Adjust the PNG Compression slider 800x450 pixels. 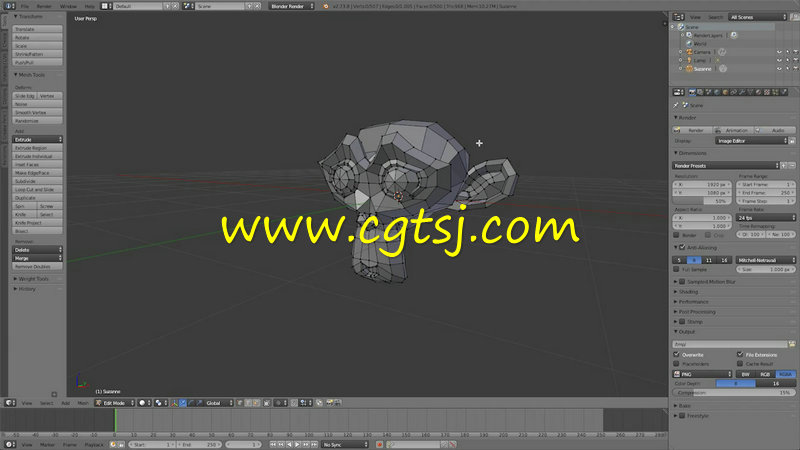[x=734, y=392]
